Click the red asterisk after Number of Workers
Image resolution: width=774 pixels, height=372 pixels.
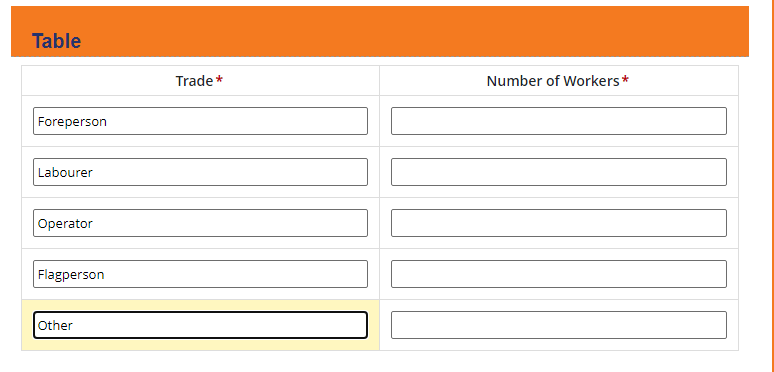[x=625, y=80]
